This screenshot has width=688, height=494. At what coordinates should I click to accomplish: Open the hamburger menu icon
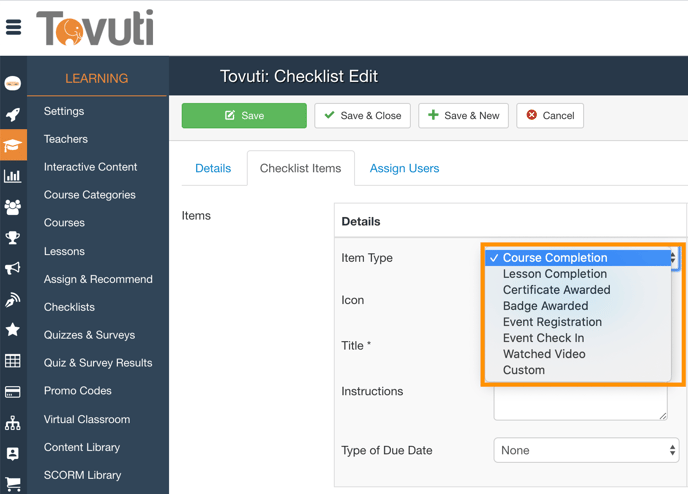pyautogui.click(x=14, y=28)
